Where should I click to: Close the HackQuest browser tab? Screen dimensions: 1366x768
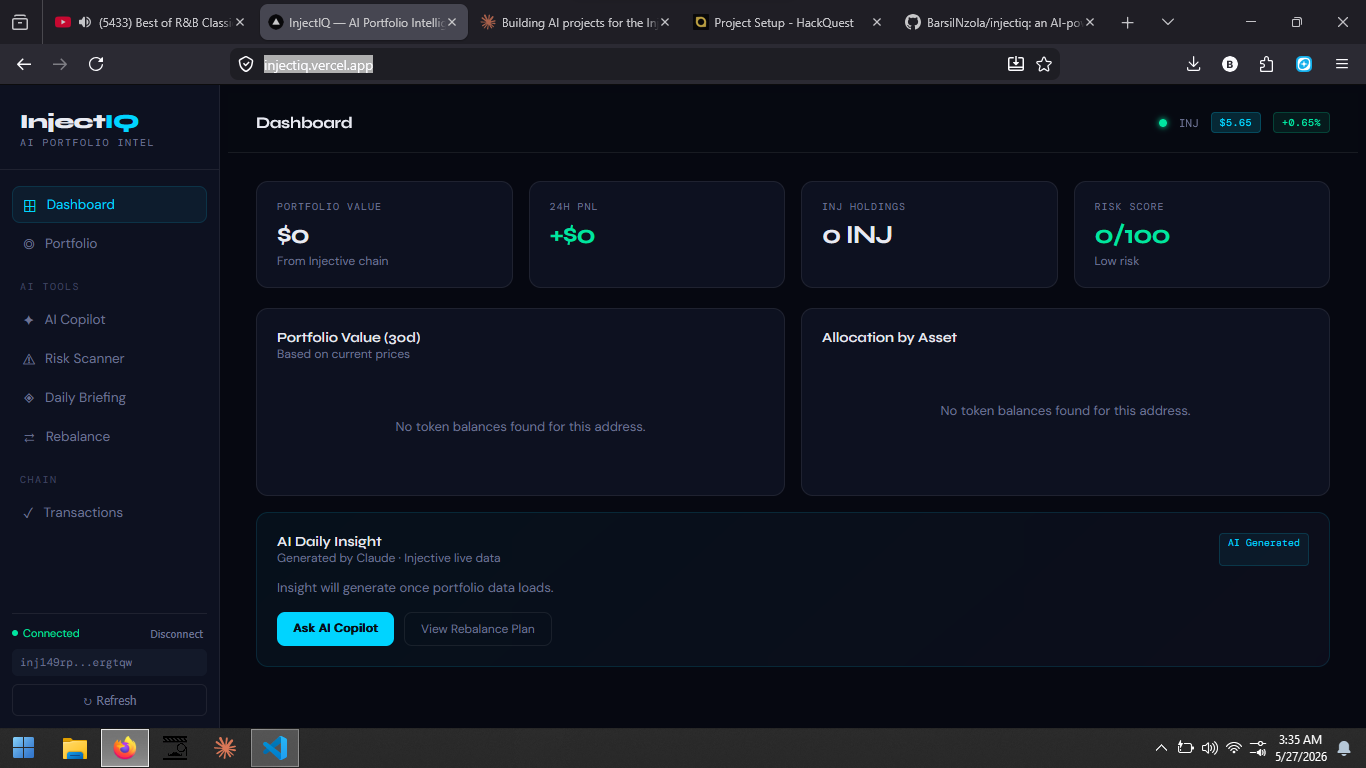(877, 22)
